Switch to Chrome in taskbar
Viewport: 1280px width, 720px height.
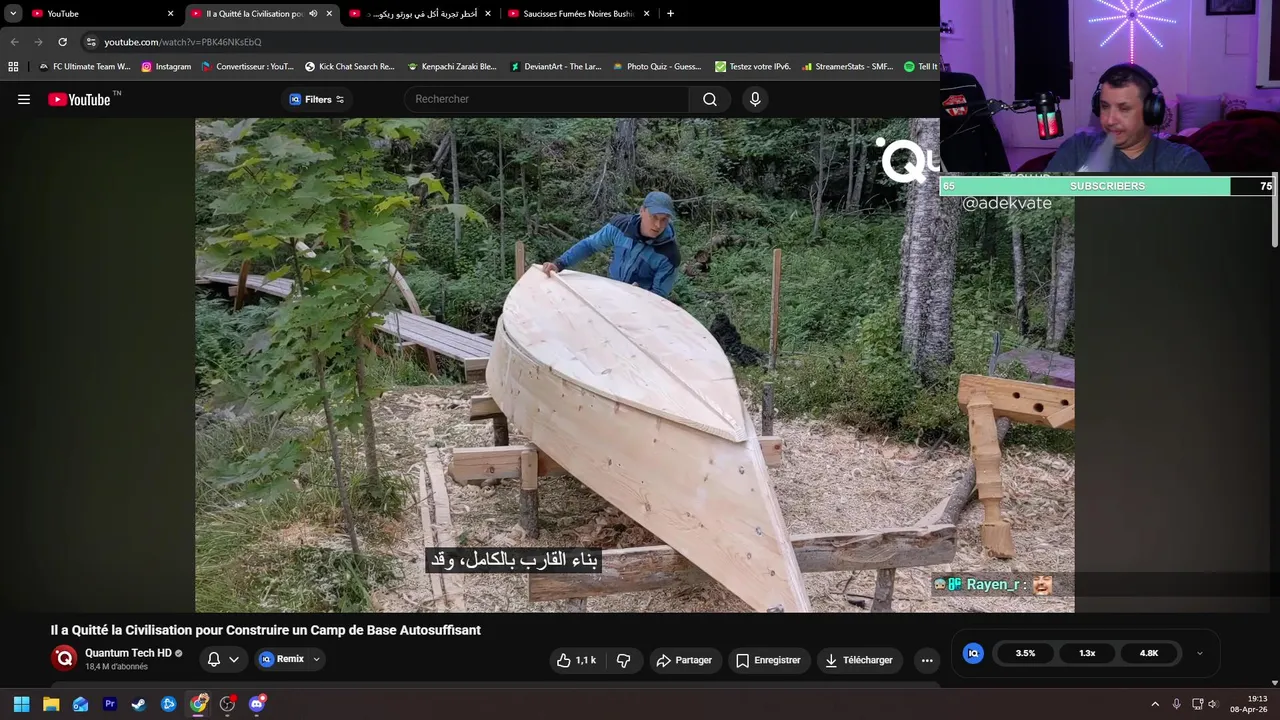pos(198,704)
